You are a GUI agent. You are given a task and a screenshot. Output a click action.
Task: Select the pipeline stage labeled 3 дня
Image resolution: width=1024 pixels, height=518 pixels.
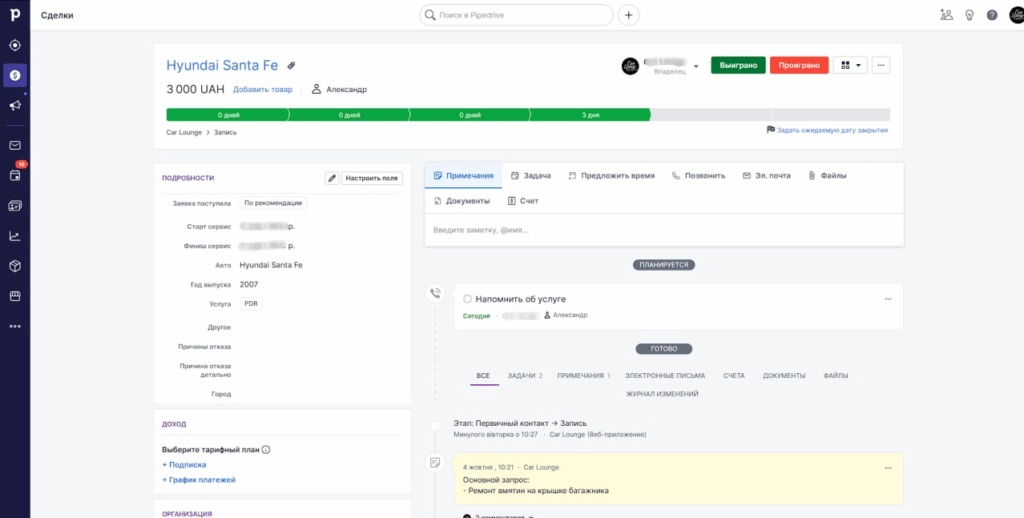590,115
